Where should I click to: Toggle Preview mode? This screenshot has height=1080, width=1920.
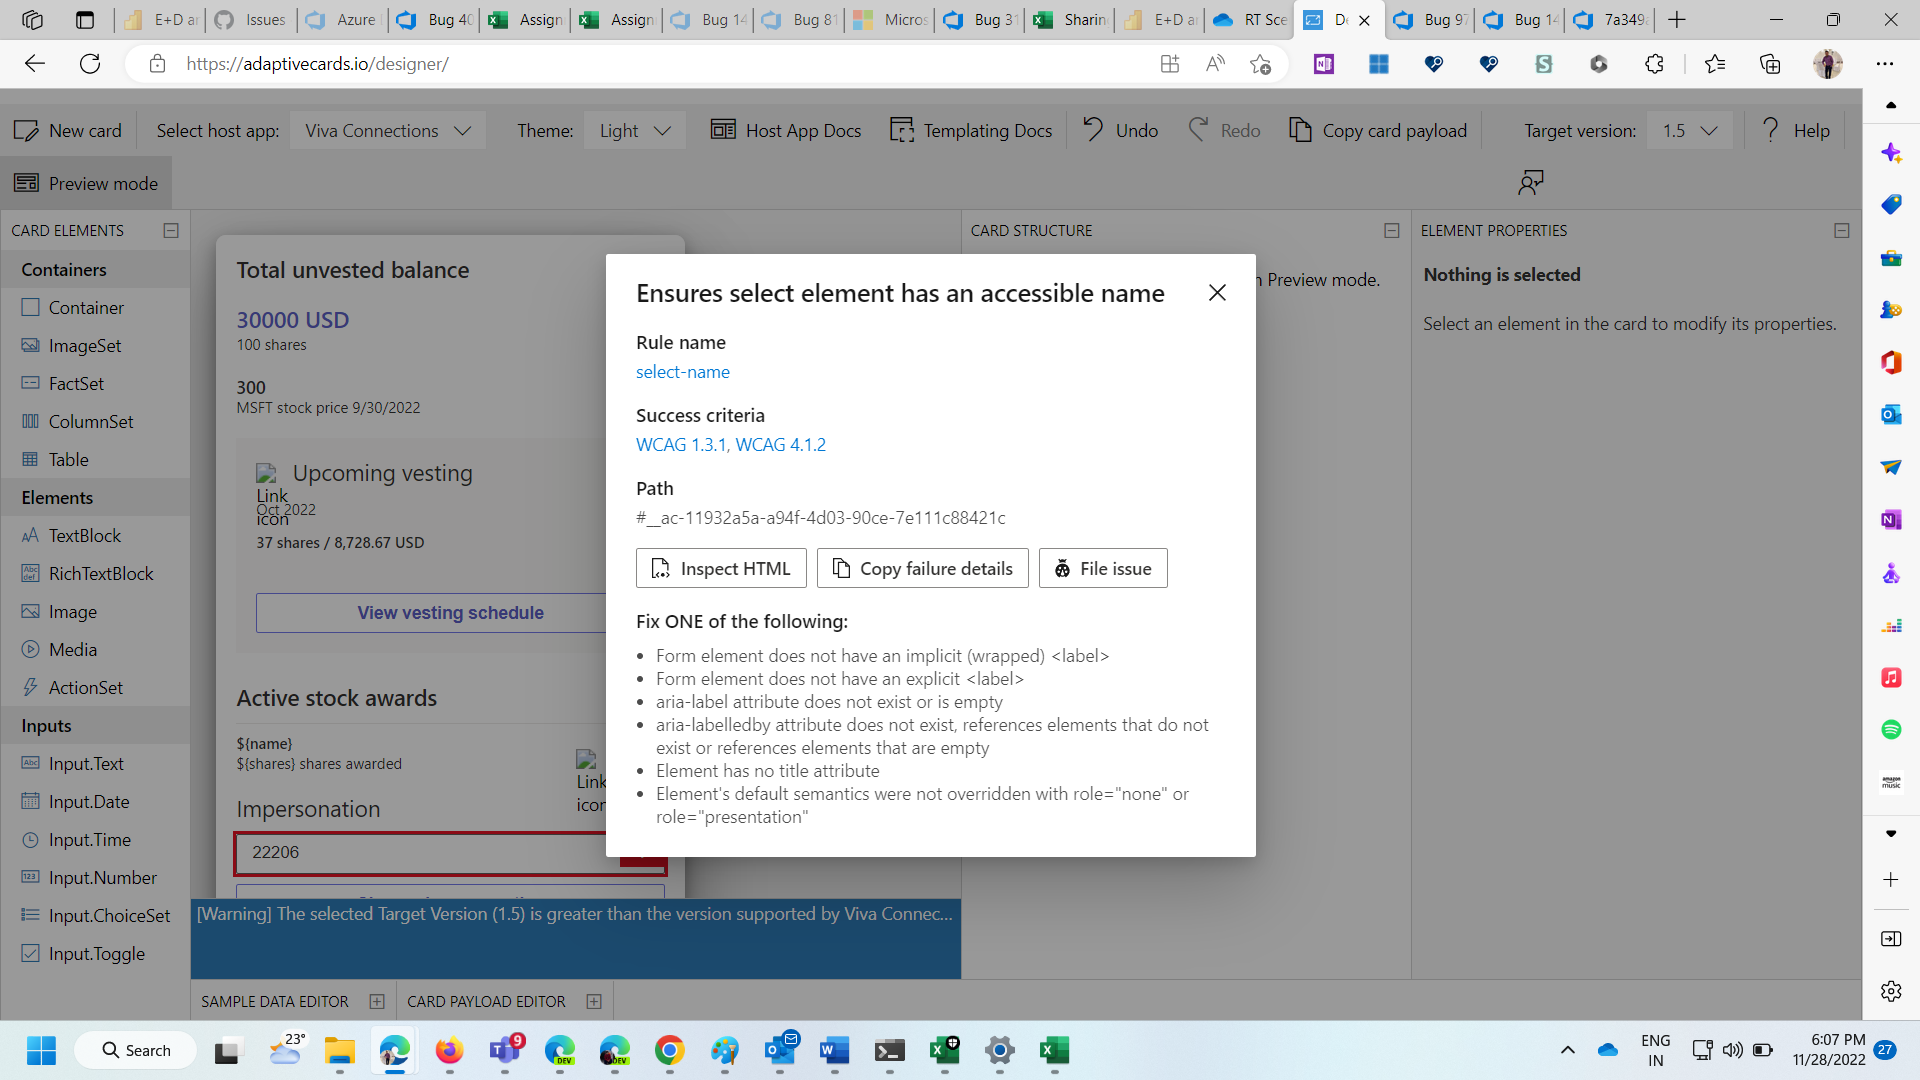coord(86,183)
